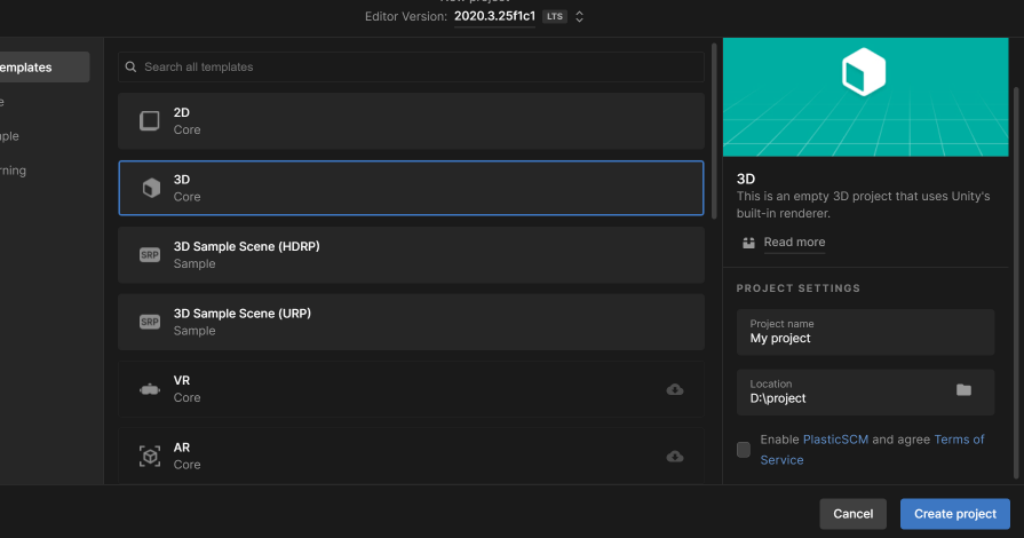Click the 3D template preview thumbnail

865,97
